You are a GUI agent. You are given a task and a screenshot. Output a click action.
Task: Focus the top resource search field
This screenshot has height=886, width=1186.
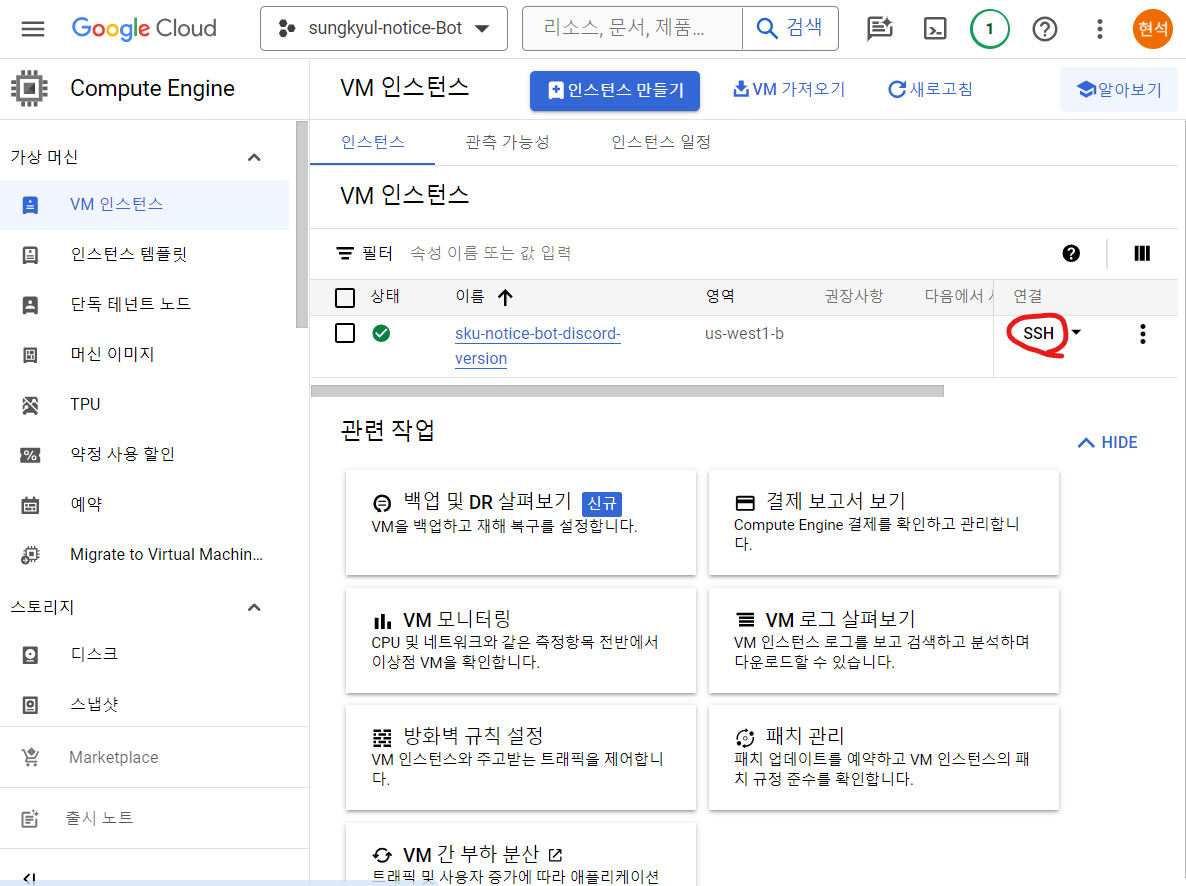[632, 28]
